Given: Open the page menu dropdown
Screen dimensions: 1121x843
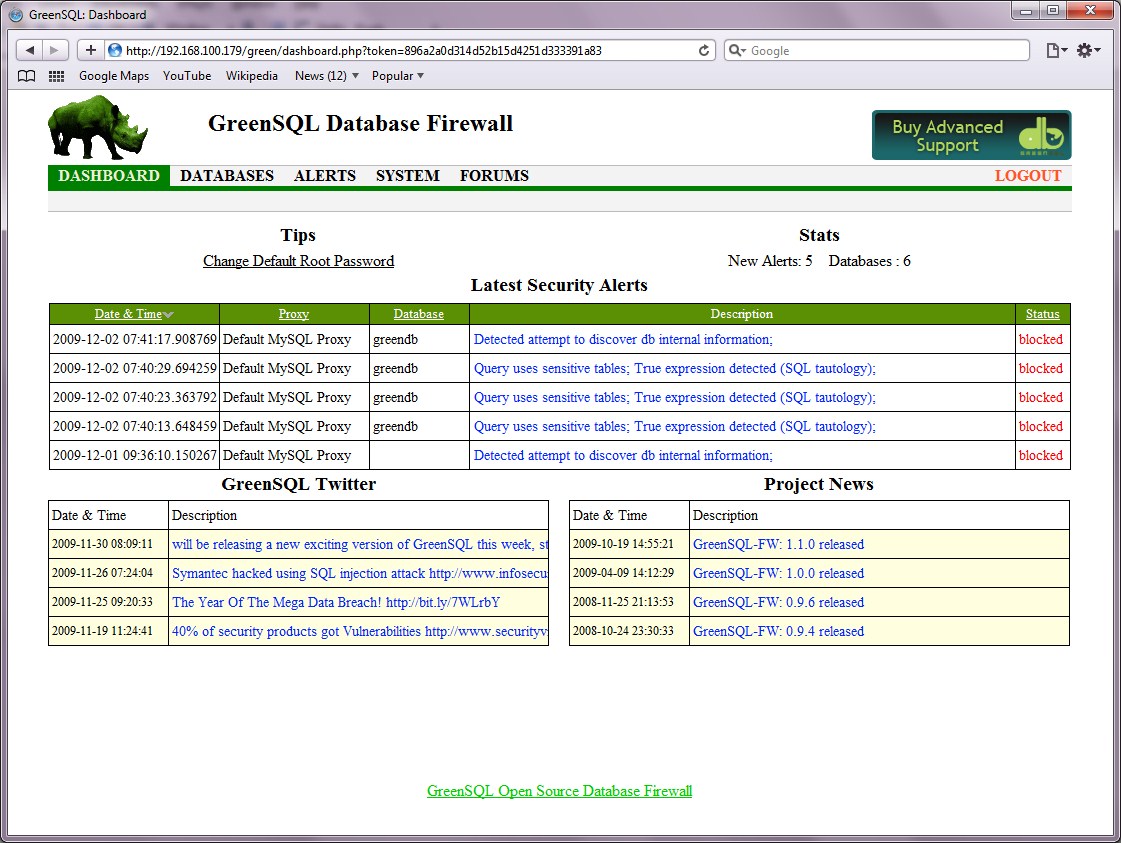Looking at the screenshot, I should [1056, 50].
